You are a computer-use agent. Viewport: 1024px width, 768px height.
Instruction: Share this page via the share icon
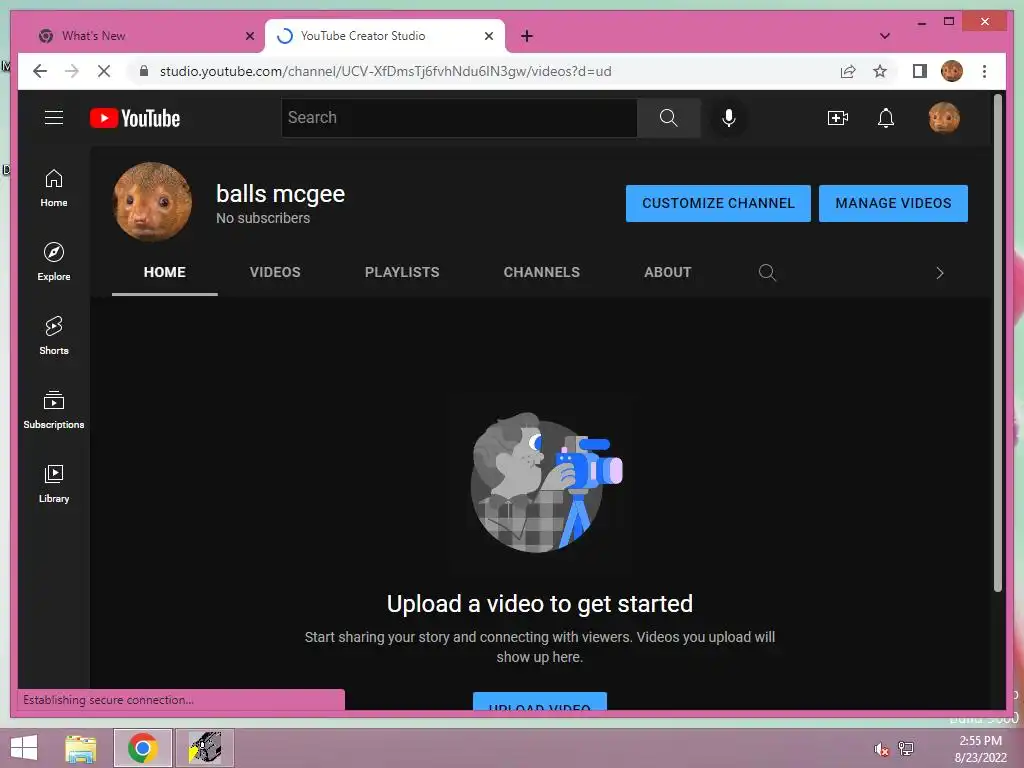click(848, 71)
